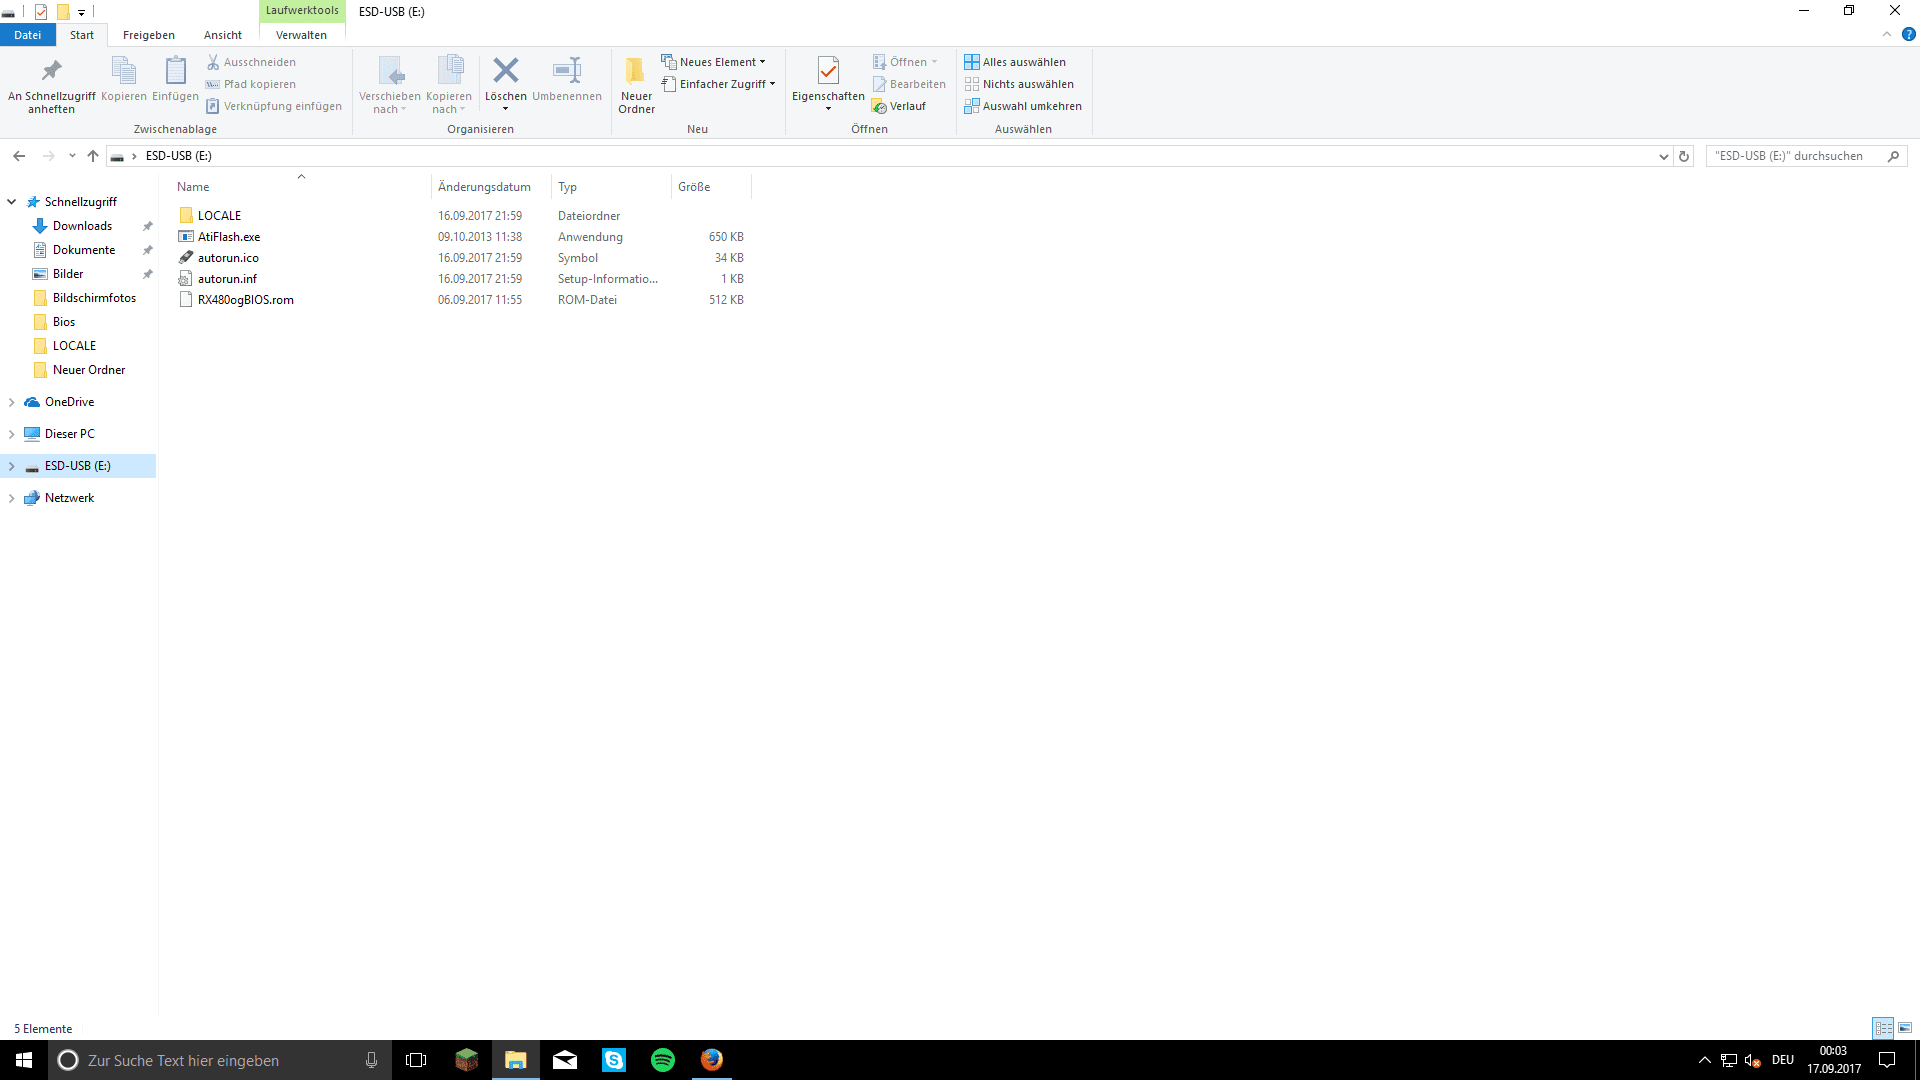Screen dimensions: 1920x1080
Task: Open the Ansicht ribbon tab
Action: [222, 35]
